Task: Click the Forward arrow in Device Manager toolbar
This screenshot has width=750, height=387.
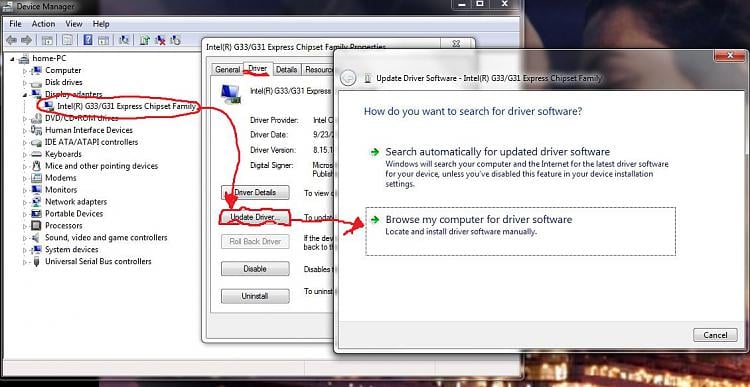Action: (x=26, y=40)
